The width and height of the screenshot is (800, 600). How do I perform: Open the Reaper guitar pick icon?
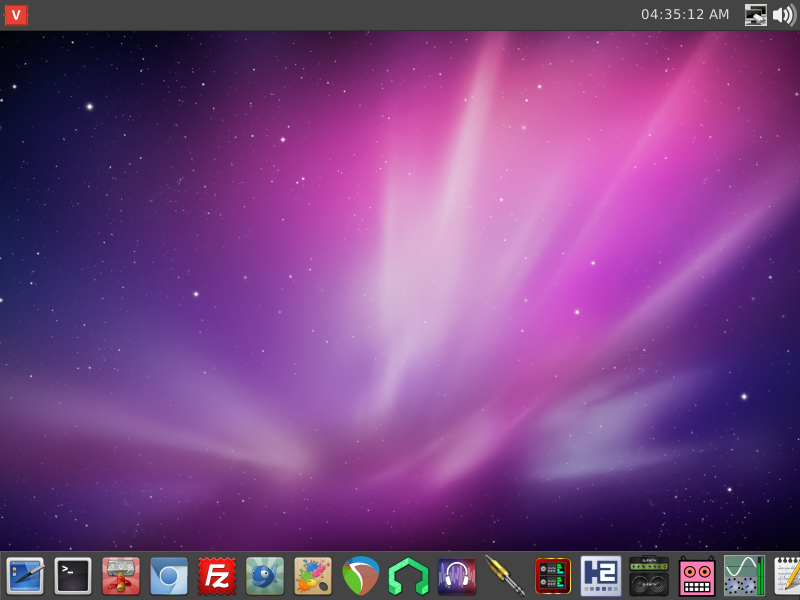pyautogui.click(x=361, y=576)
